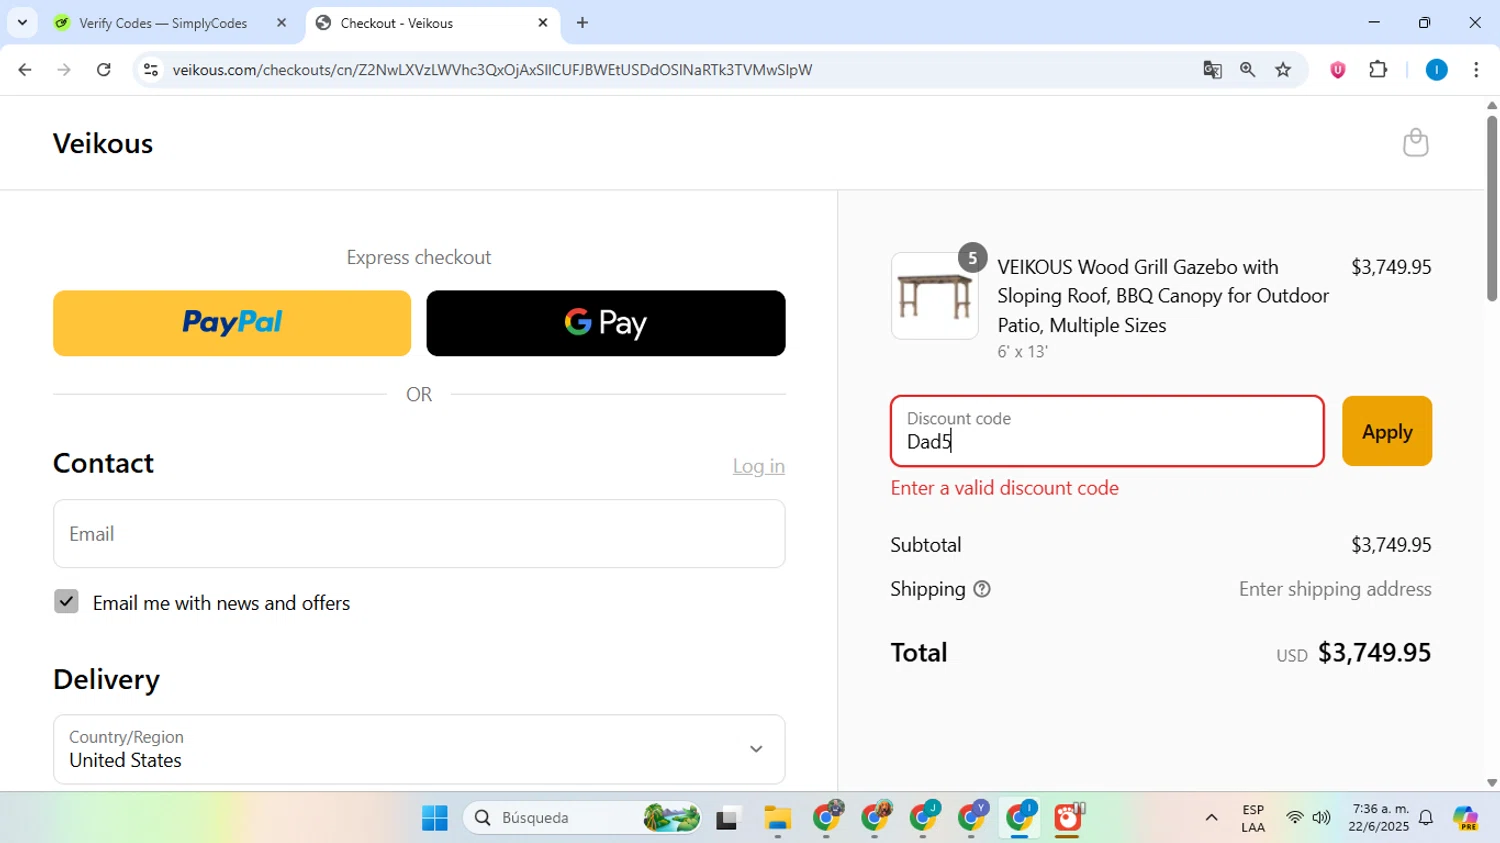Expand the Country/Region dropdown
Screen dimensions: 1500x843
(x=419, y=749)
